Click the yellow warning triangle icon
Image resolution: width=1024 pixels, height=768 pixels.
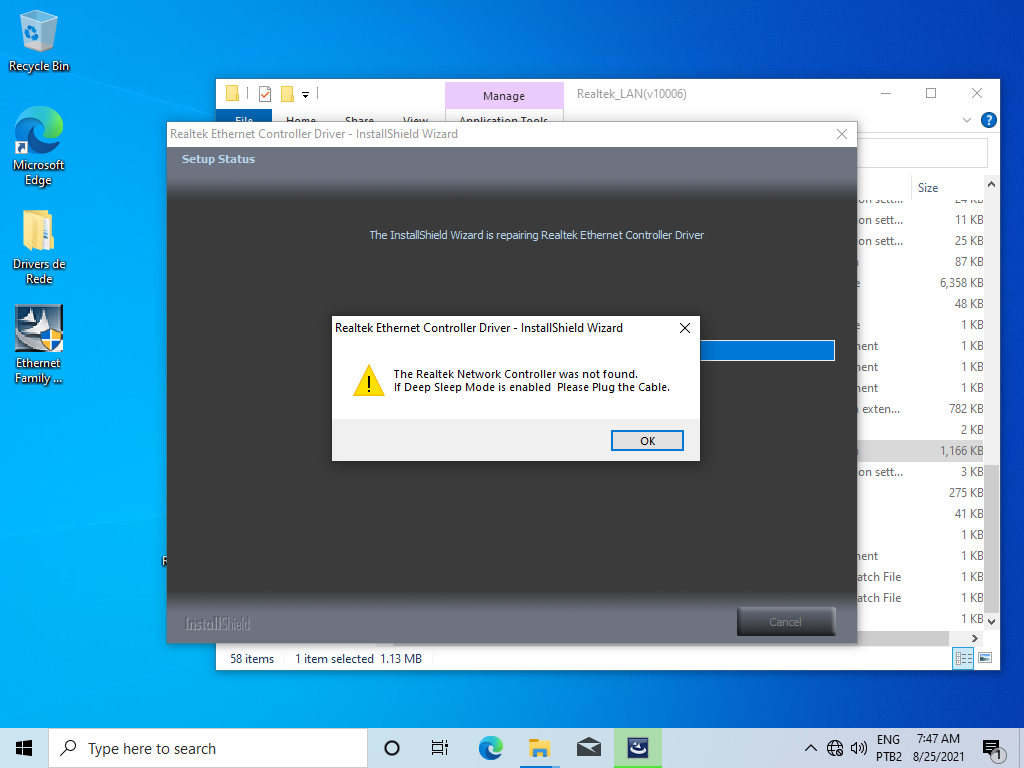[x=369, y=381]
